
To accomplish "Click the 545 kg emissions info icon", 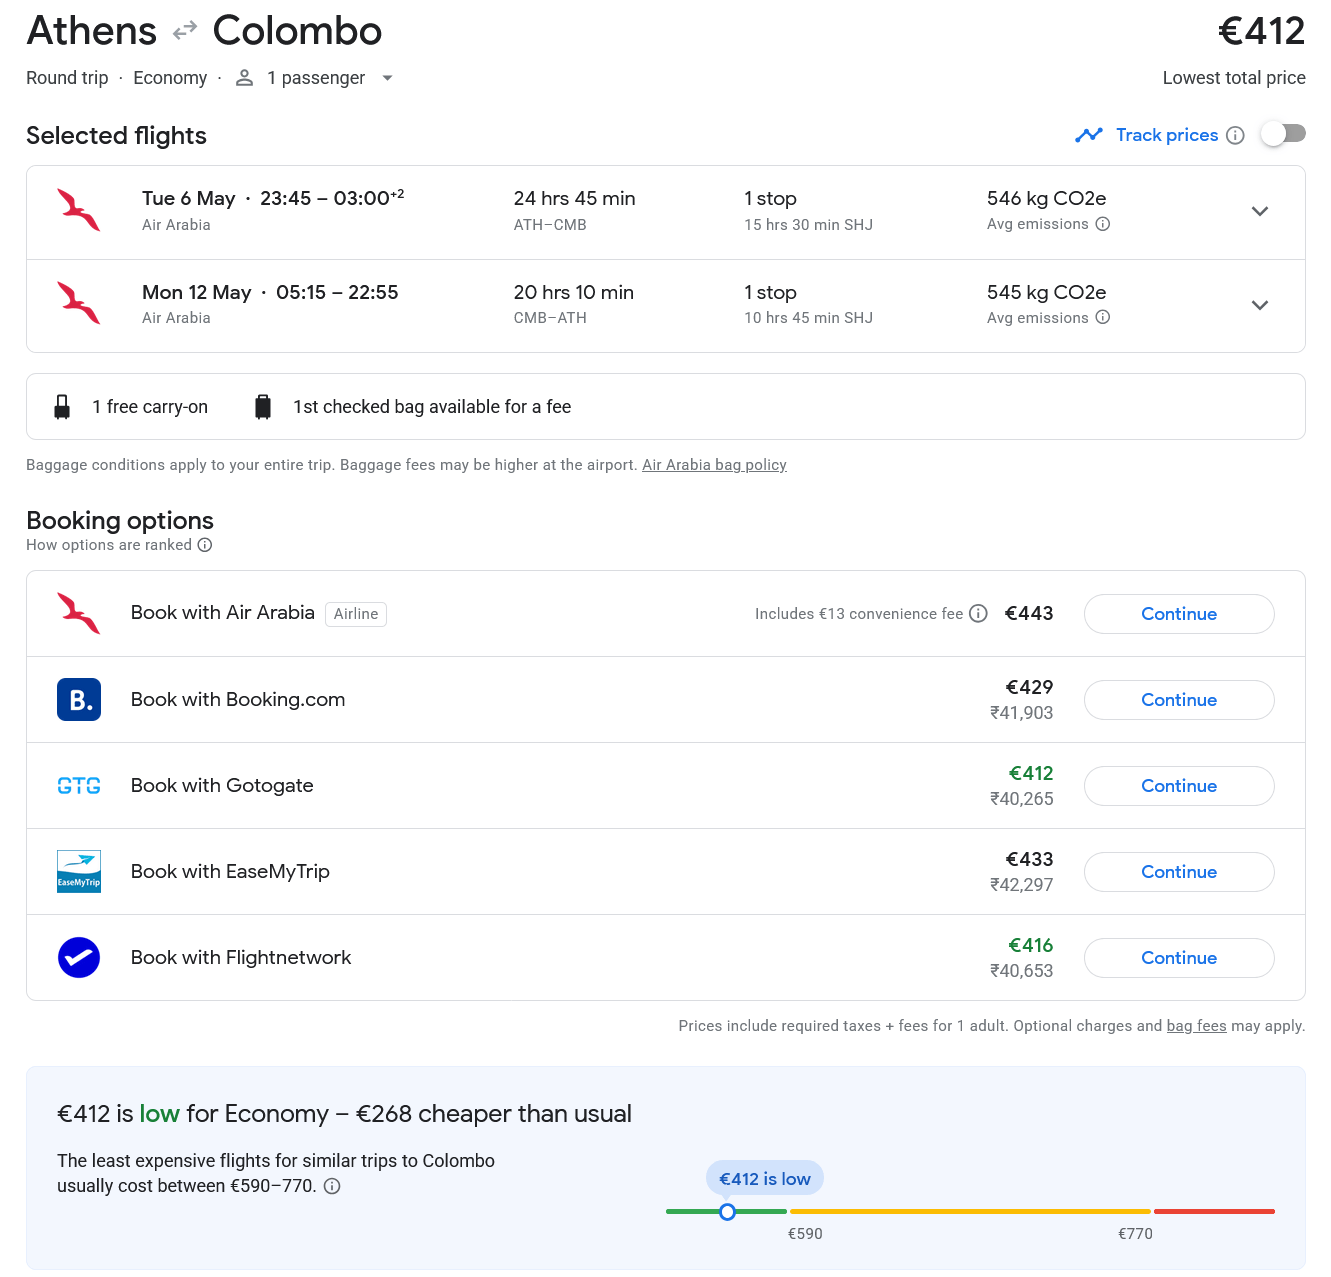I will tap(1103, 317).
